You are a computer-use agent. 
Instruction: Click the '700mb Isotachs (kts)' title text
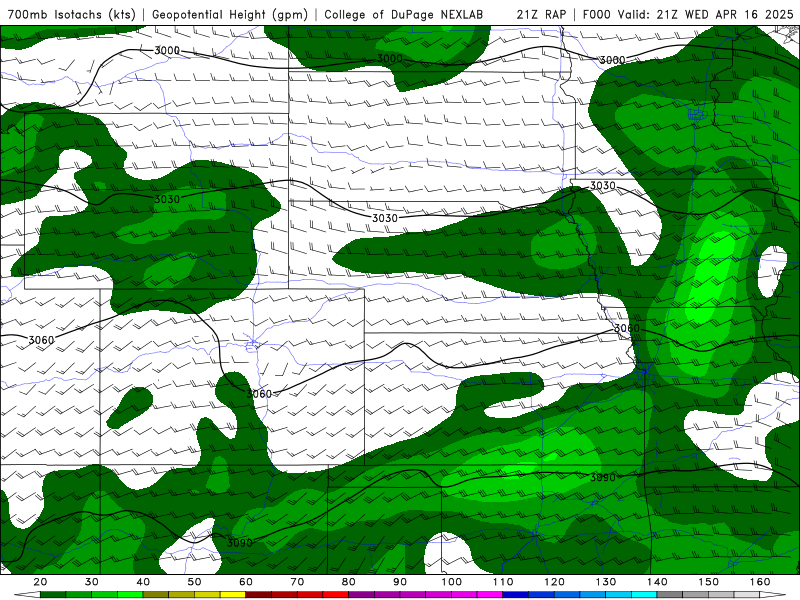72,14
